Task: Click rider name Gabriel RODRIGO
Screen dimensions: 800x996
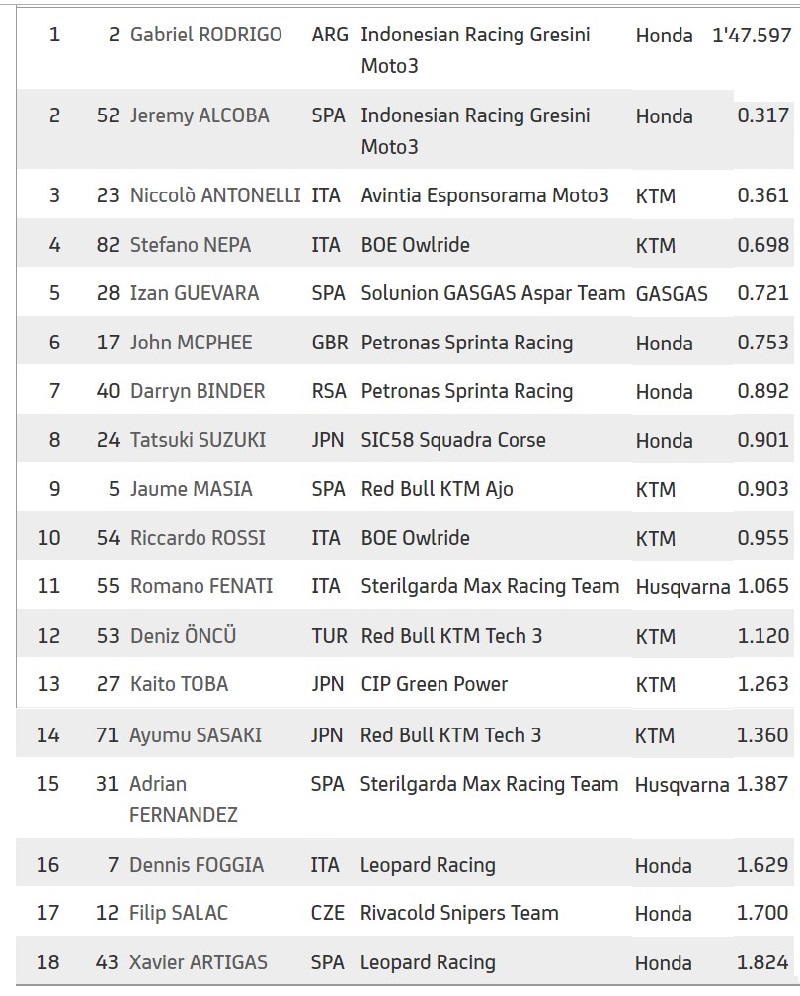Action: click(205, 34)
